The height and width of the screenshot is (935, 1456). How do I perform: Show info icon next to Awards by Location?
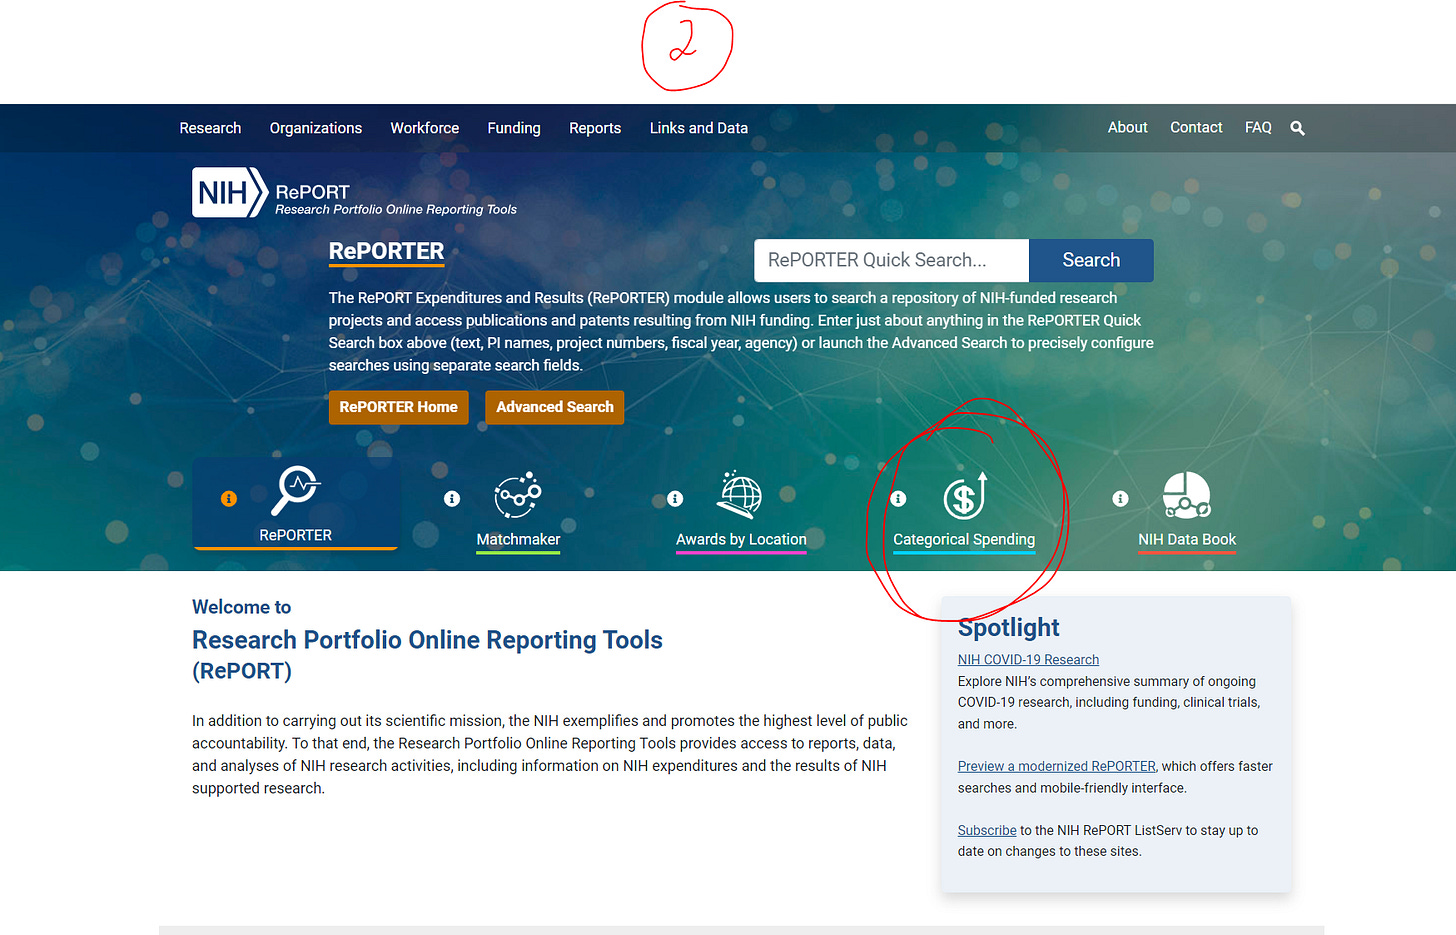pos(675,498)
